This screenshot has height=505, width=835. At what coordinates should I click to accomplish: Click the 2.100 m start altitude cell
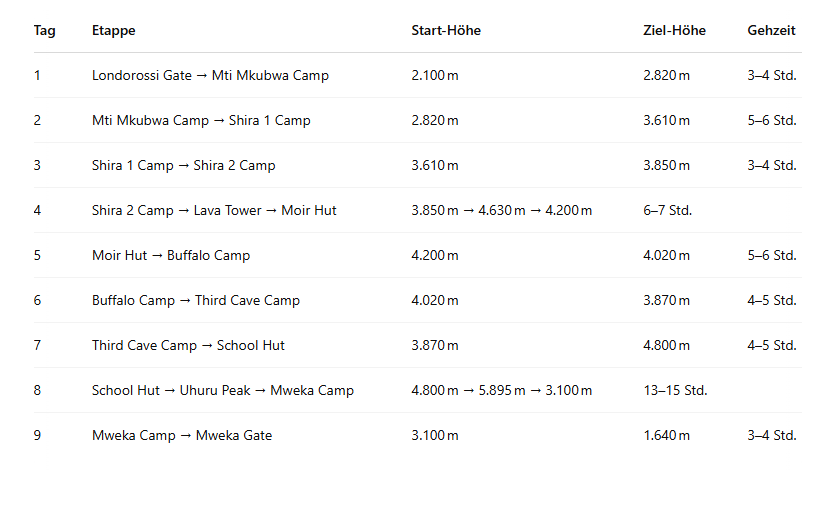(x=435, y=76)
